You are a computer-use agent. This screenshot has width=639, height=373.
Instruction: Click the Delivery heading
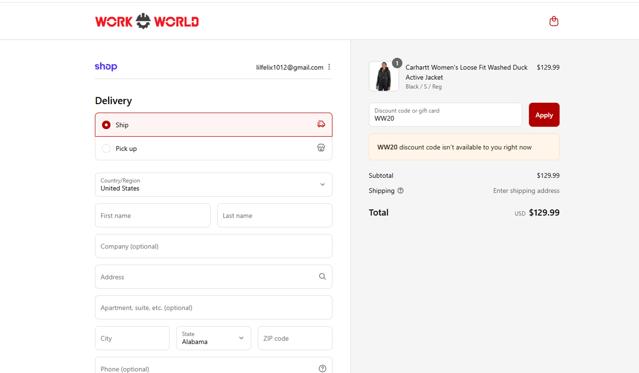(x=113, y=101)
